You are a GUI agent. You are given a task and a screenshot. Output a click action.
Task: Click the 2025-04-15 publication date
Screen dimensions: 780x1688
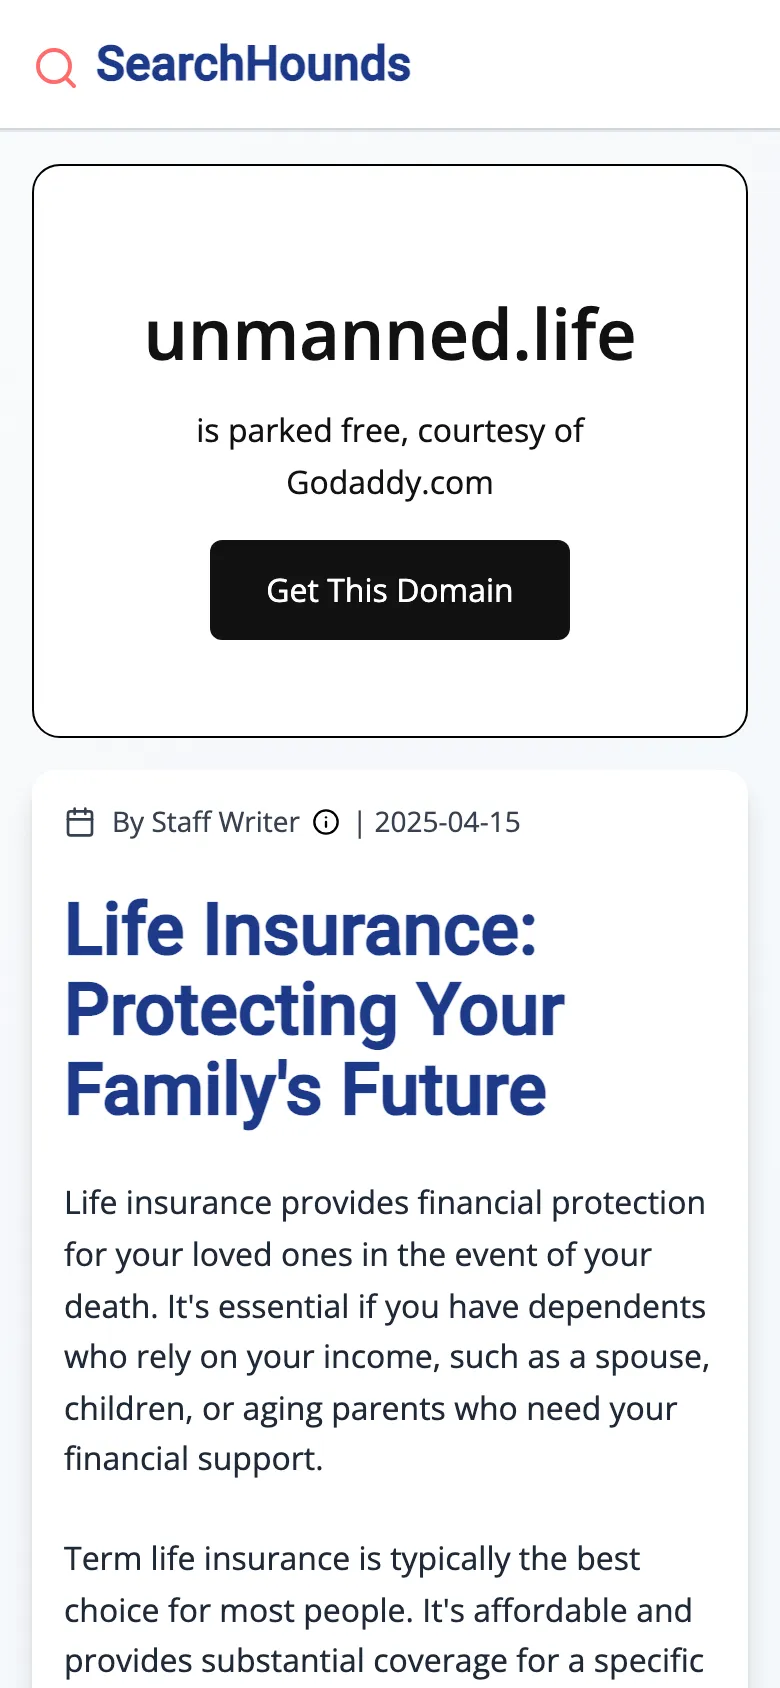tap(447, 822)
